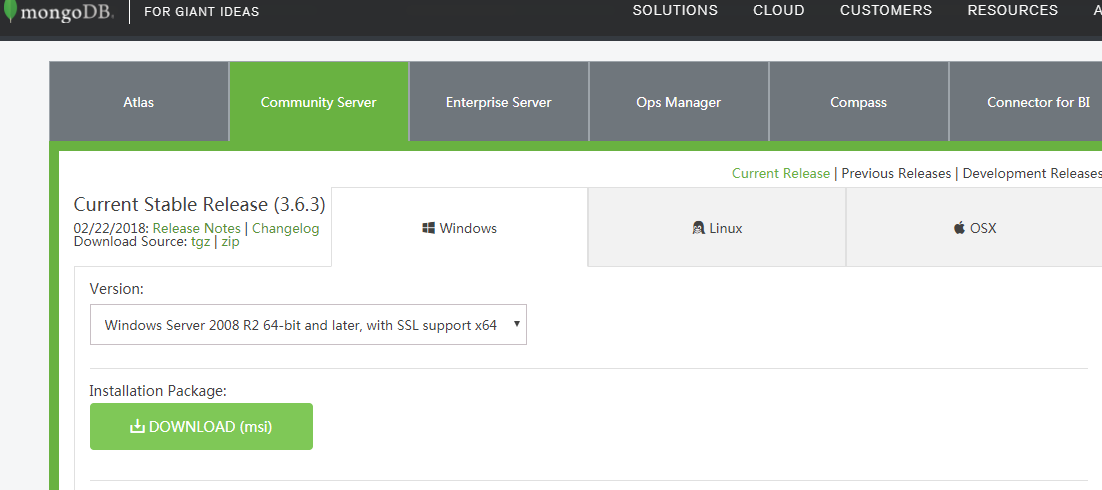Click the 'Installation Package:' label
This screenshot has width=1102, height=490.
158,391
